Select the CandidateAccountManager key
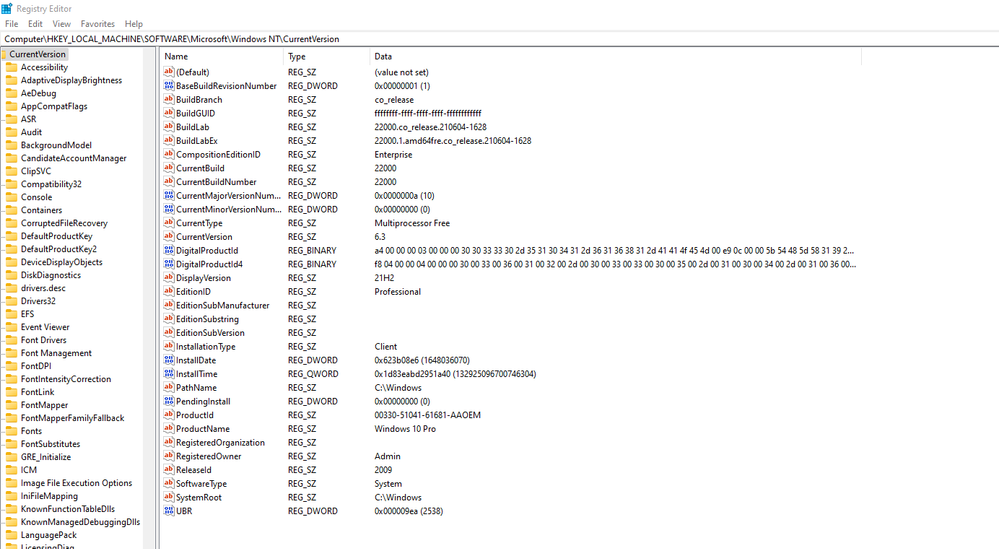 (x=73, y=158)
